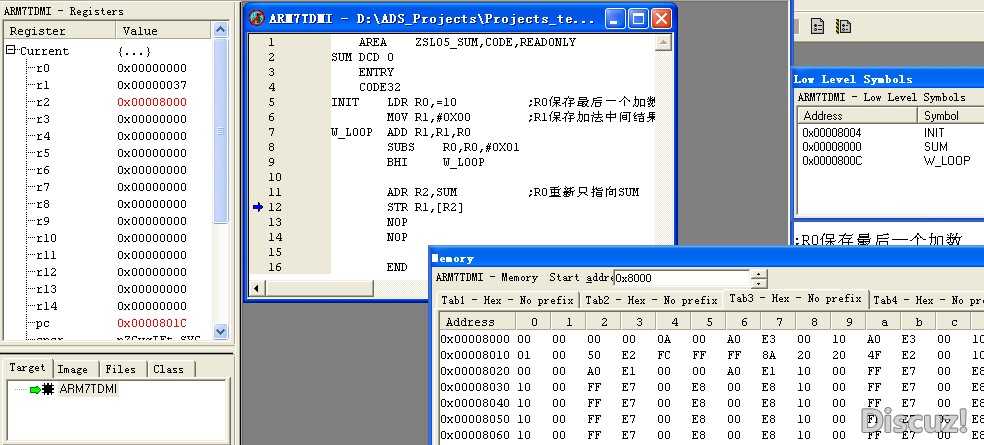This screenshot has width=984, height=445.
Task: Click address 0x00008004 in Low Level Symbols
Action: pyautogui.click(x=832, y=132)
